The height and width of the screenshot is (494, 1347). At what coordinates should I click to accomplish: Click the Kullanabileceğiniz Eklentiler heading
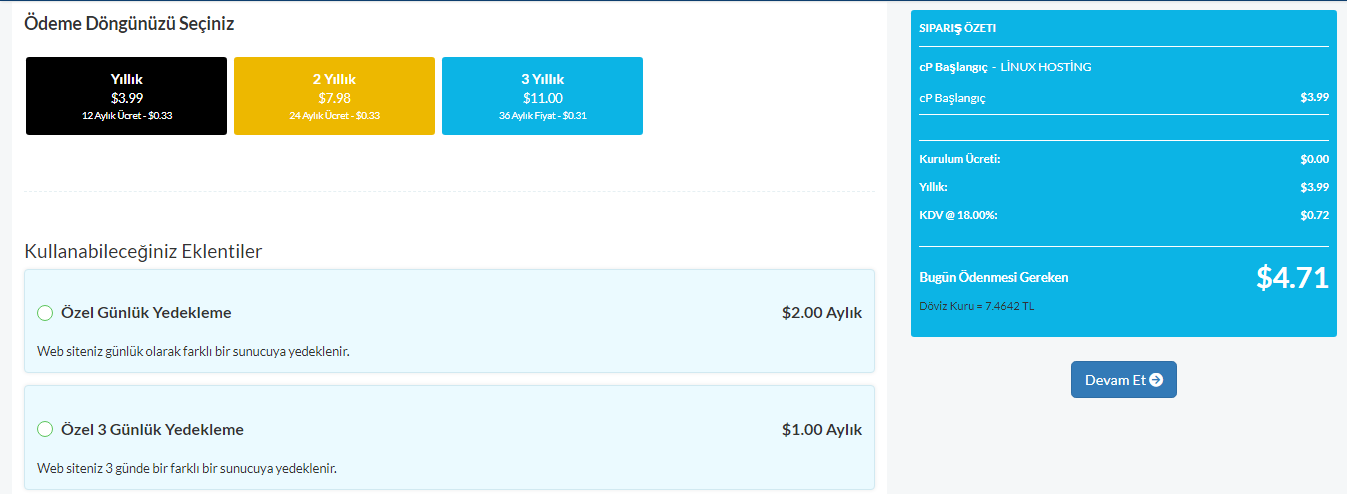pyautogui.click(x=143, y=251)
